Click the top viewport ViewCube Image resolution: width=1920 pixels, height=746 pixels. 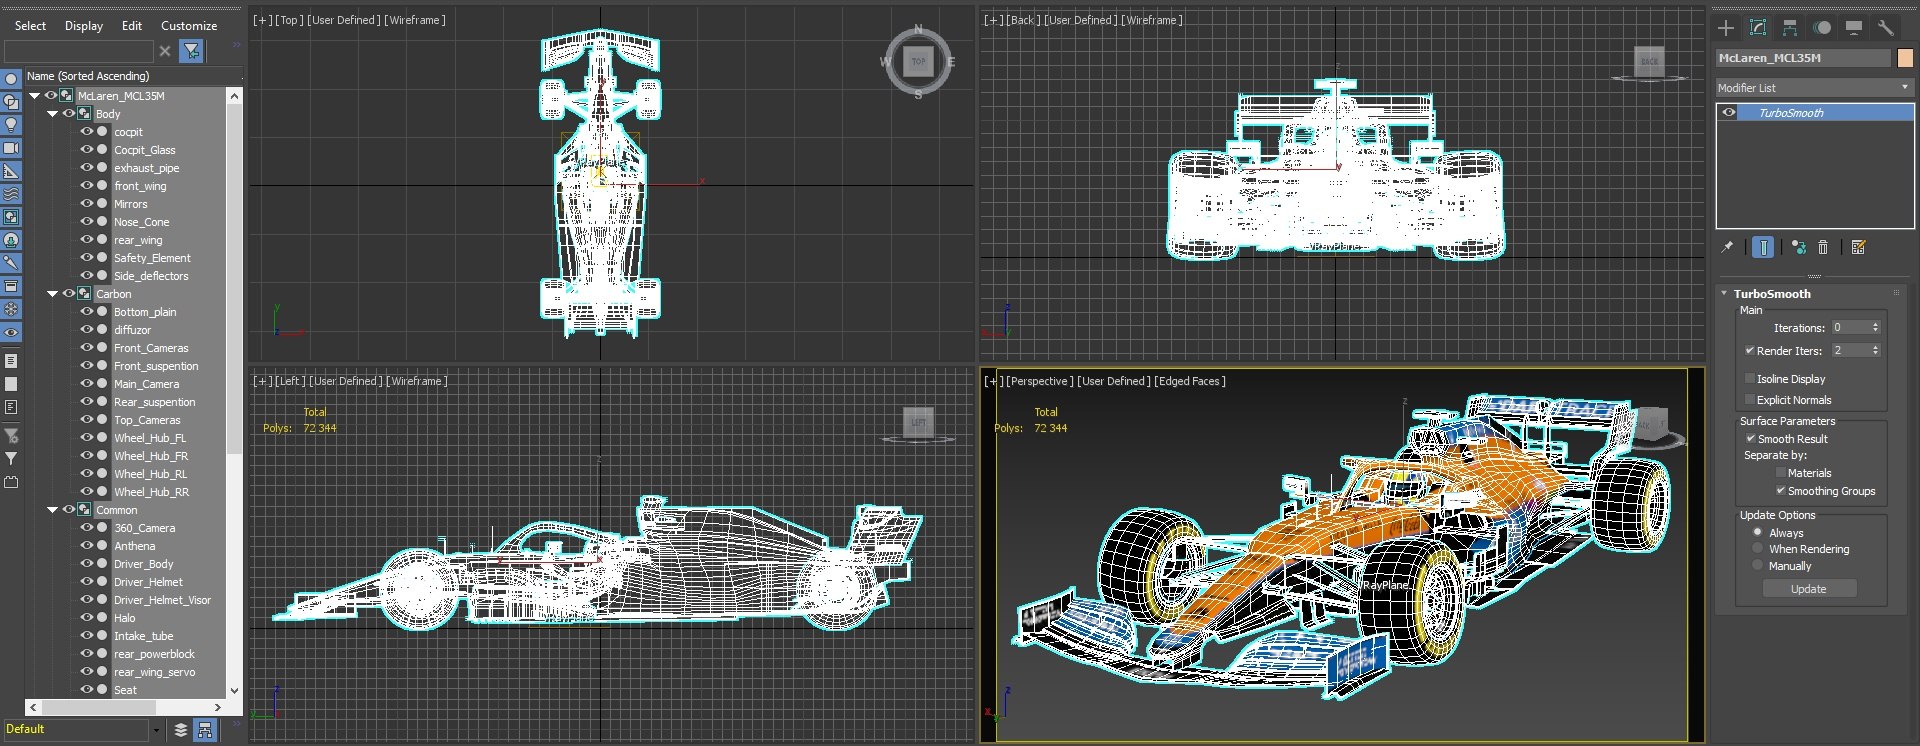pyautogui.click(x=919, y=62)
